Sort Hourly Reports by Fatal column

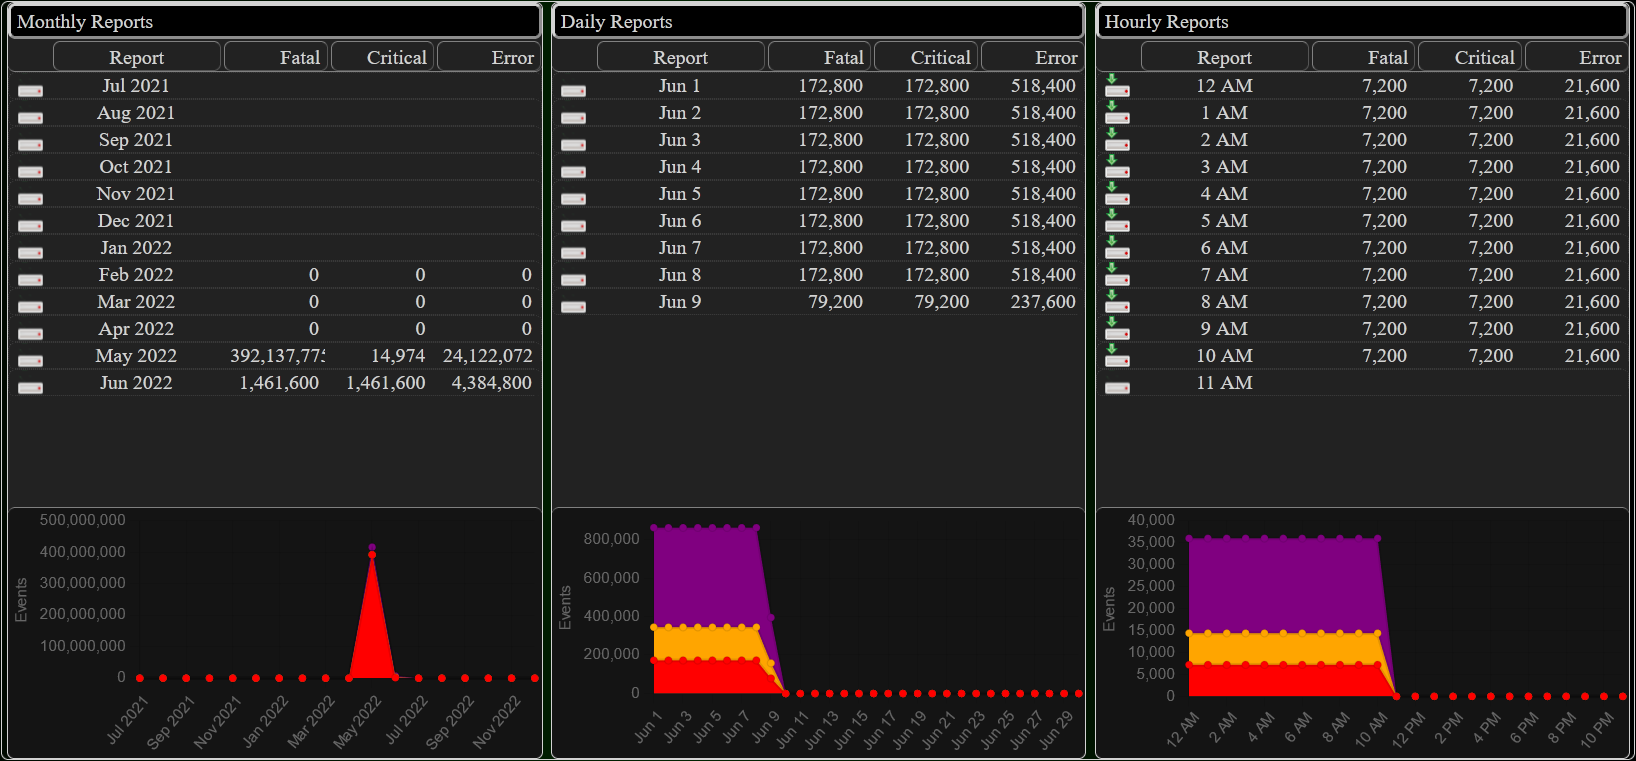1364,57
